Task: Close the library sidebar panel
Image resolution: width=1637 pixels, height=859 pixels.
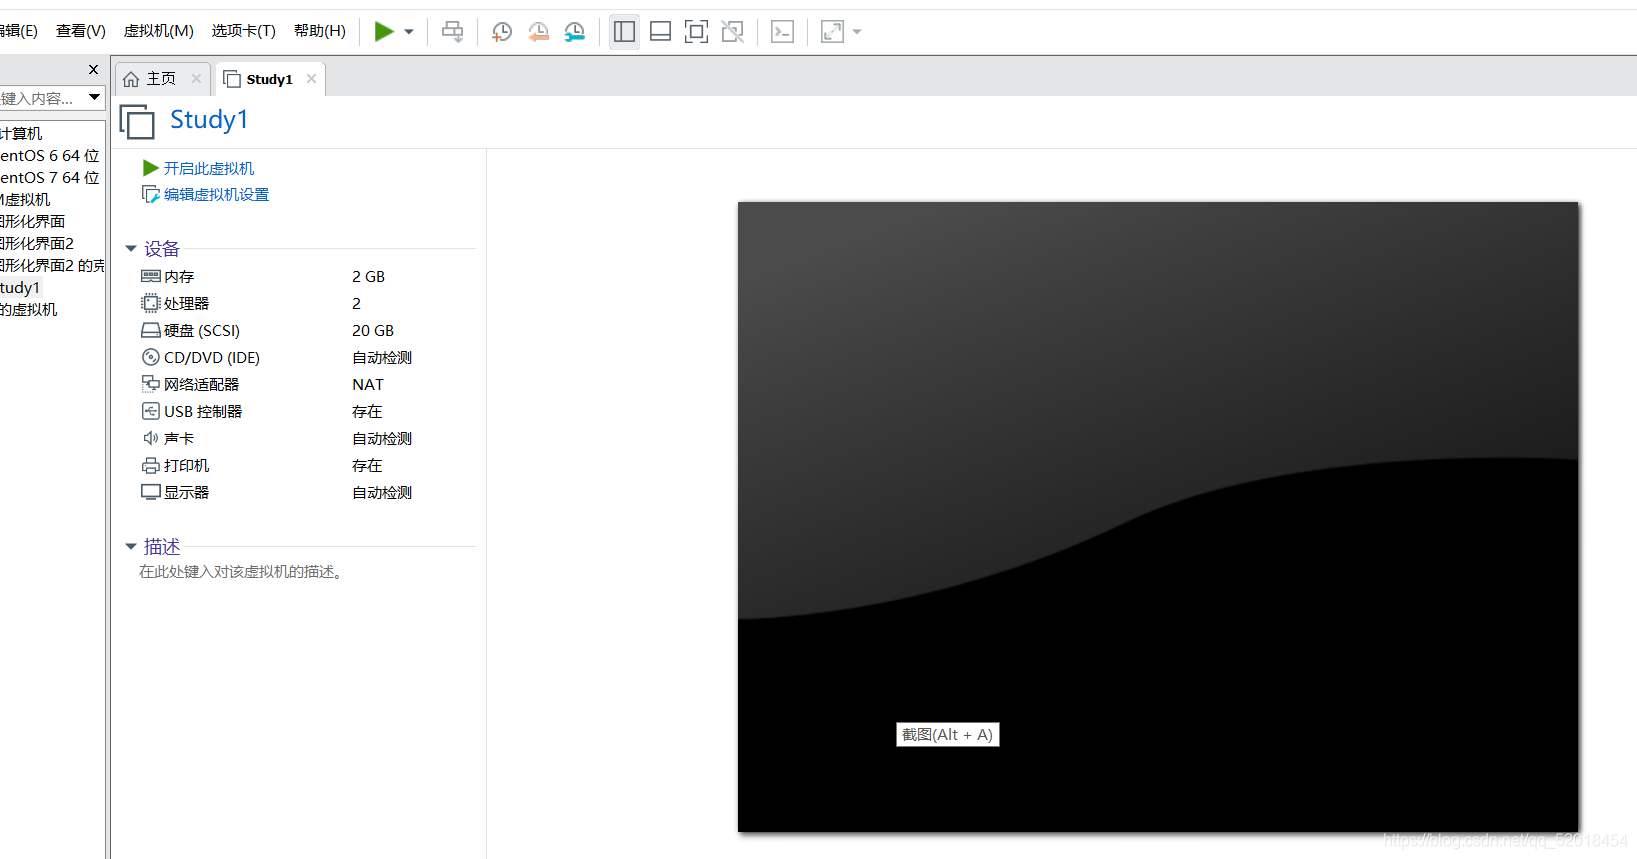Action: (x=93, y=70)
